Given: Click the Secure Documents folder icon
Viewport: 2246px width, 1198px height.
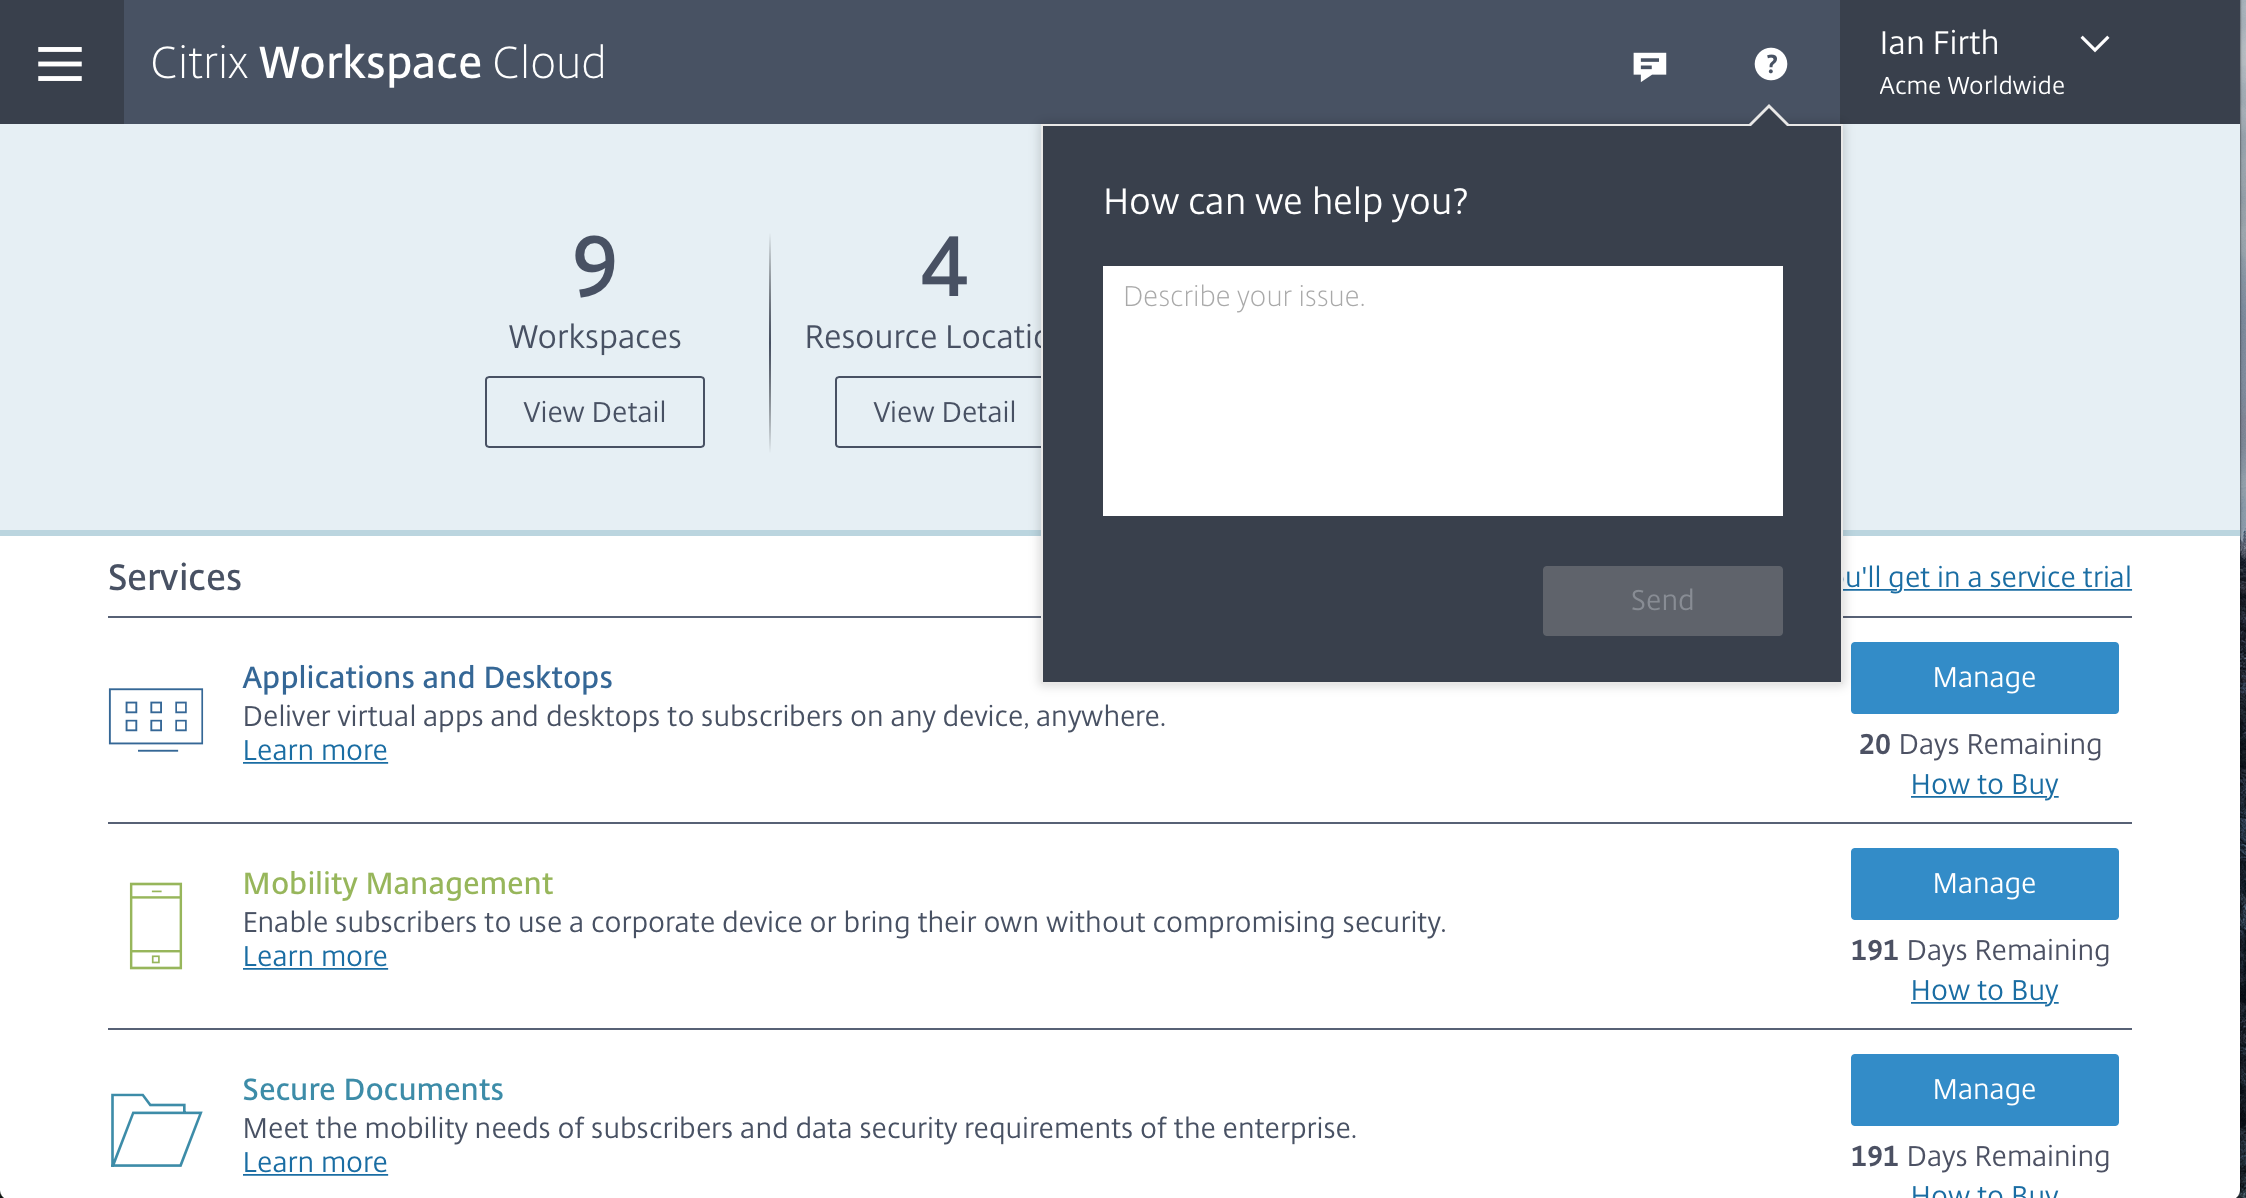Looking at the screenshot, I should coord(156,1130).
